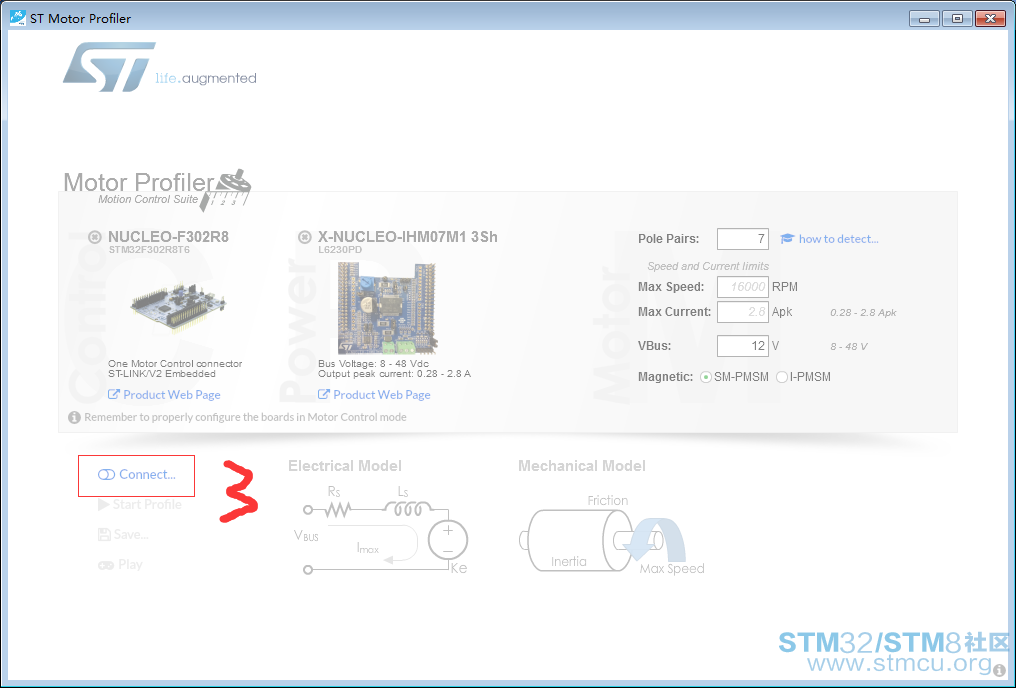Viewport: 1016px width, 688px height.
Task: Click the 'L6230PD' subtitle text
Action: point(340,249)
